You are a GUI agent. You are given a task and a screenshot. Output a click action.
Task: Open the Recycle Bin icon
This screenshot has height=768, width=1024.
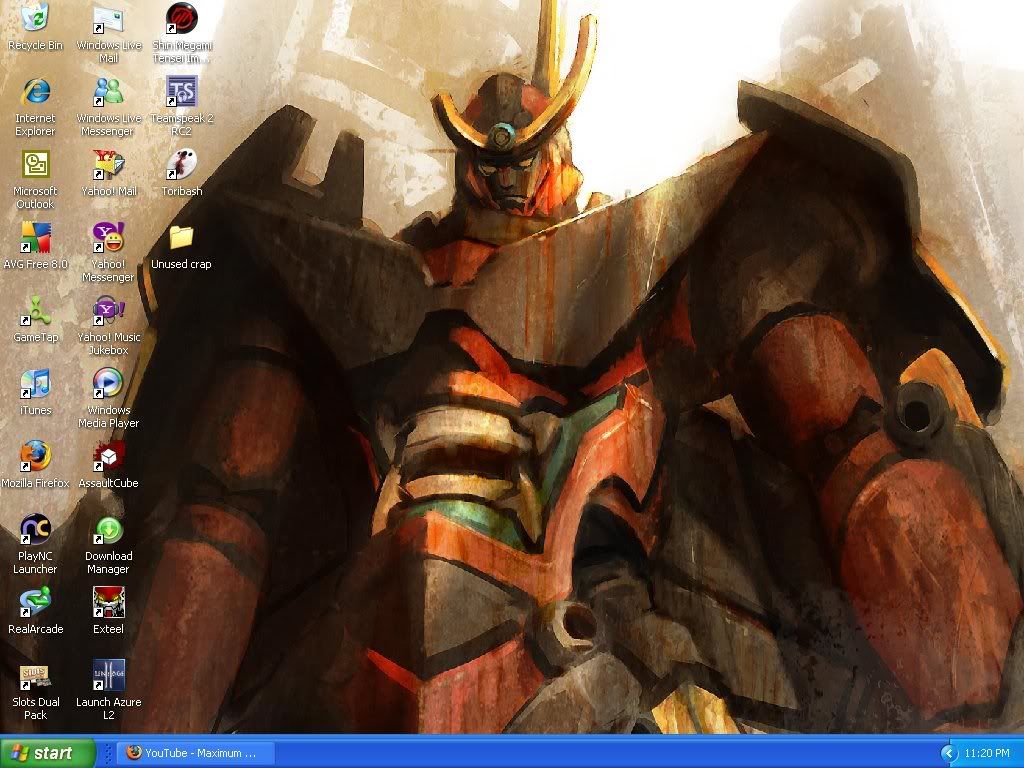click(x=35, y=20)
